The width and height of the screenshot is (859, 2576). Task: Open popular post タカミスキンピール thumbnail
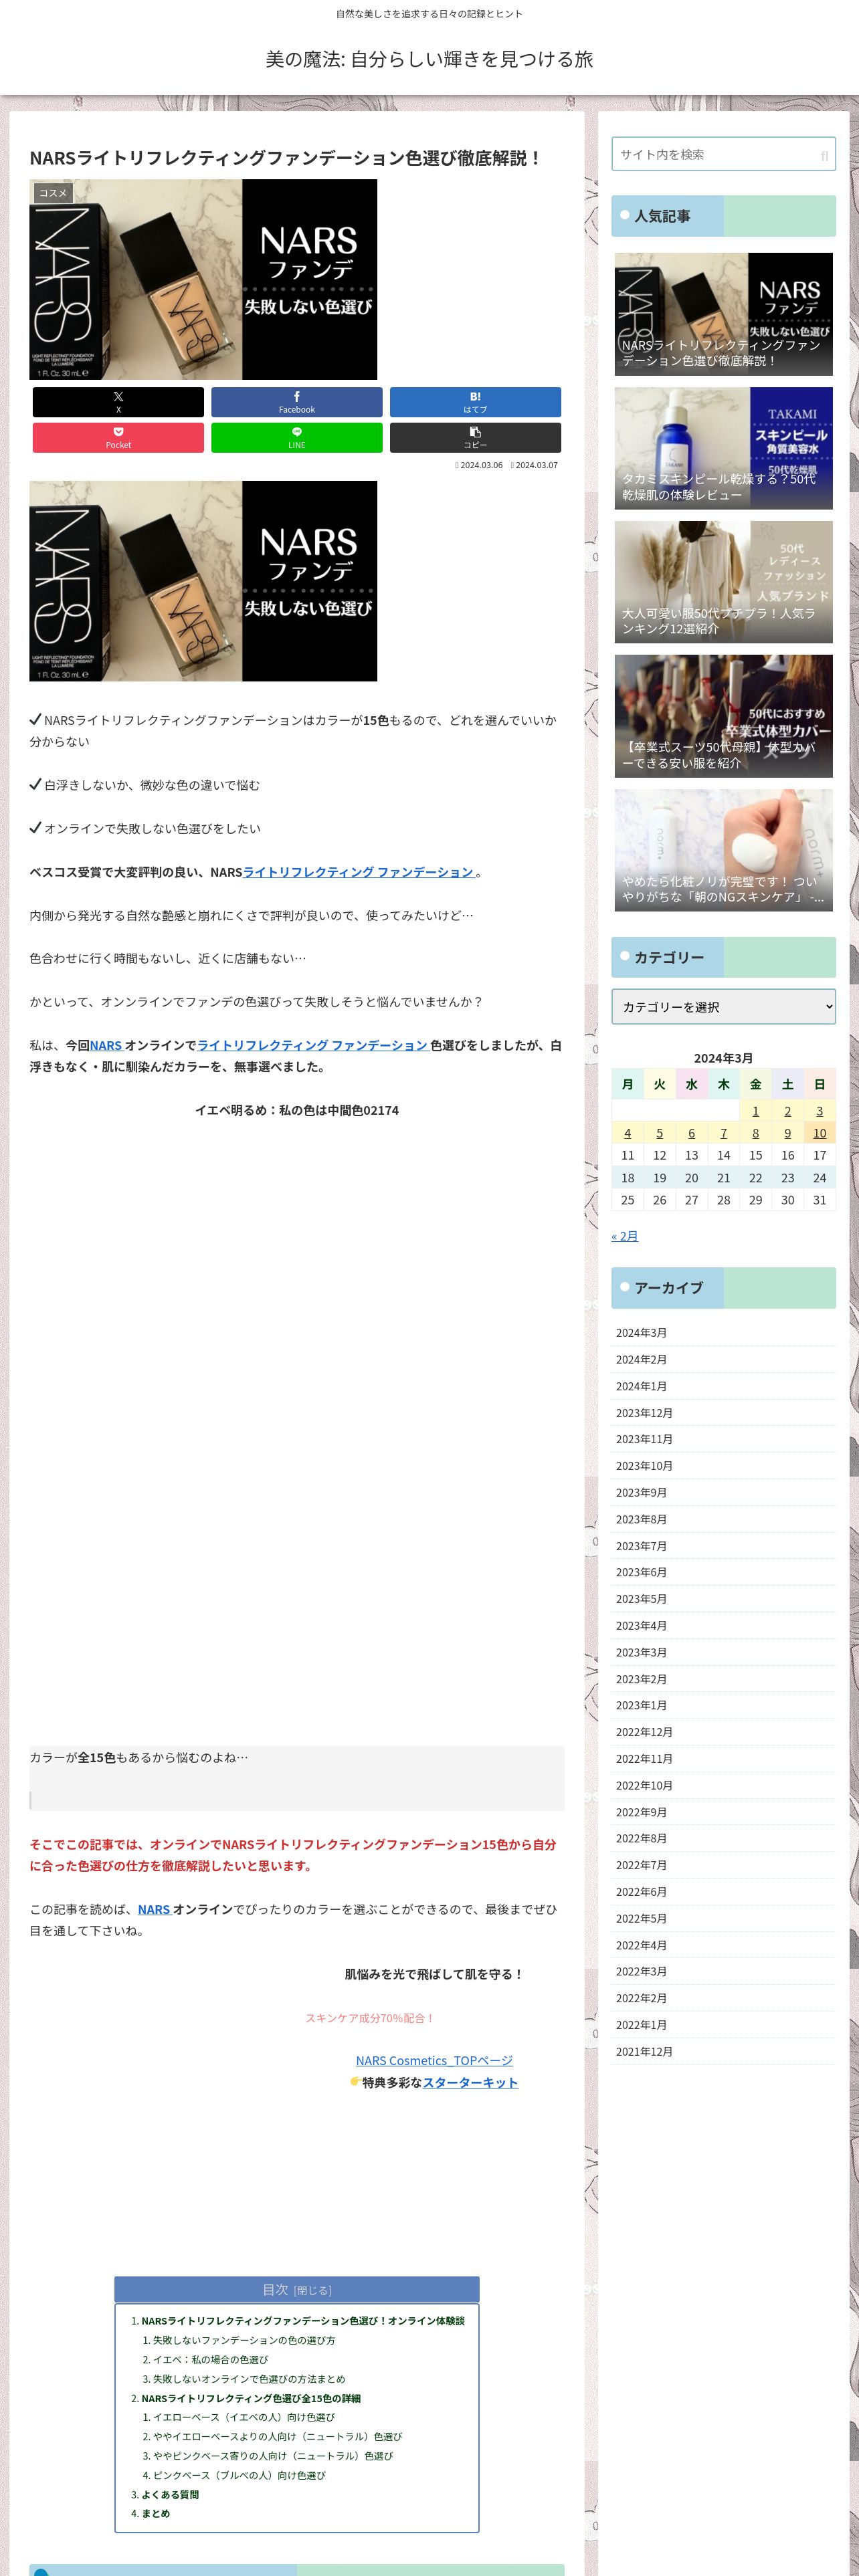click(723, 448)
